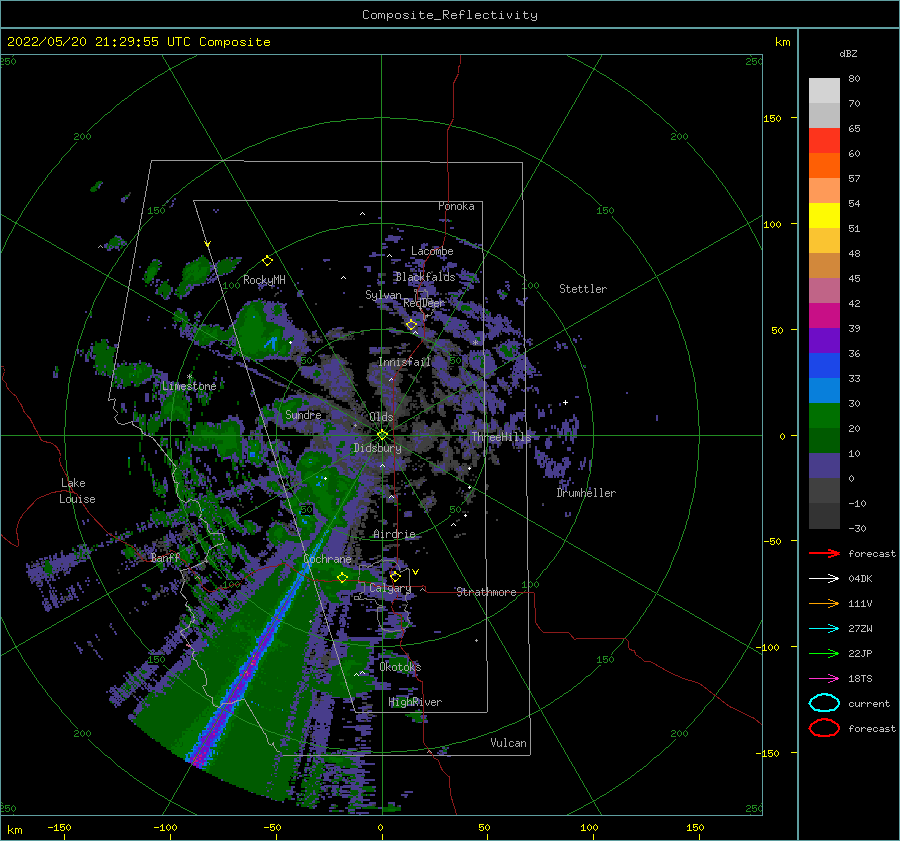Click the 80 value on dBZ scale

tap(854, 79)
